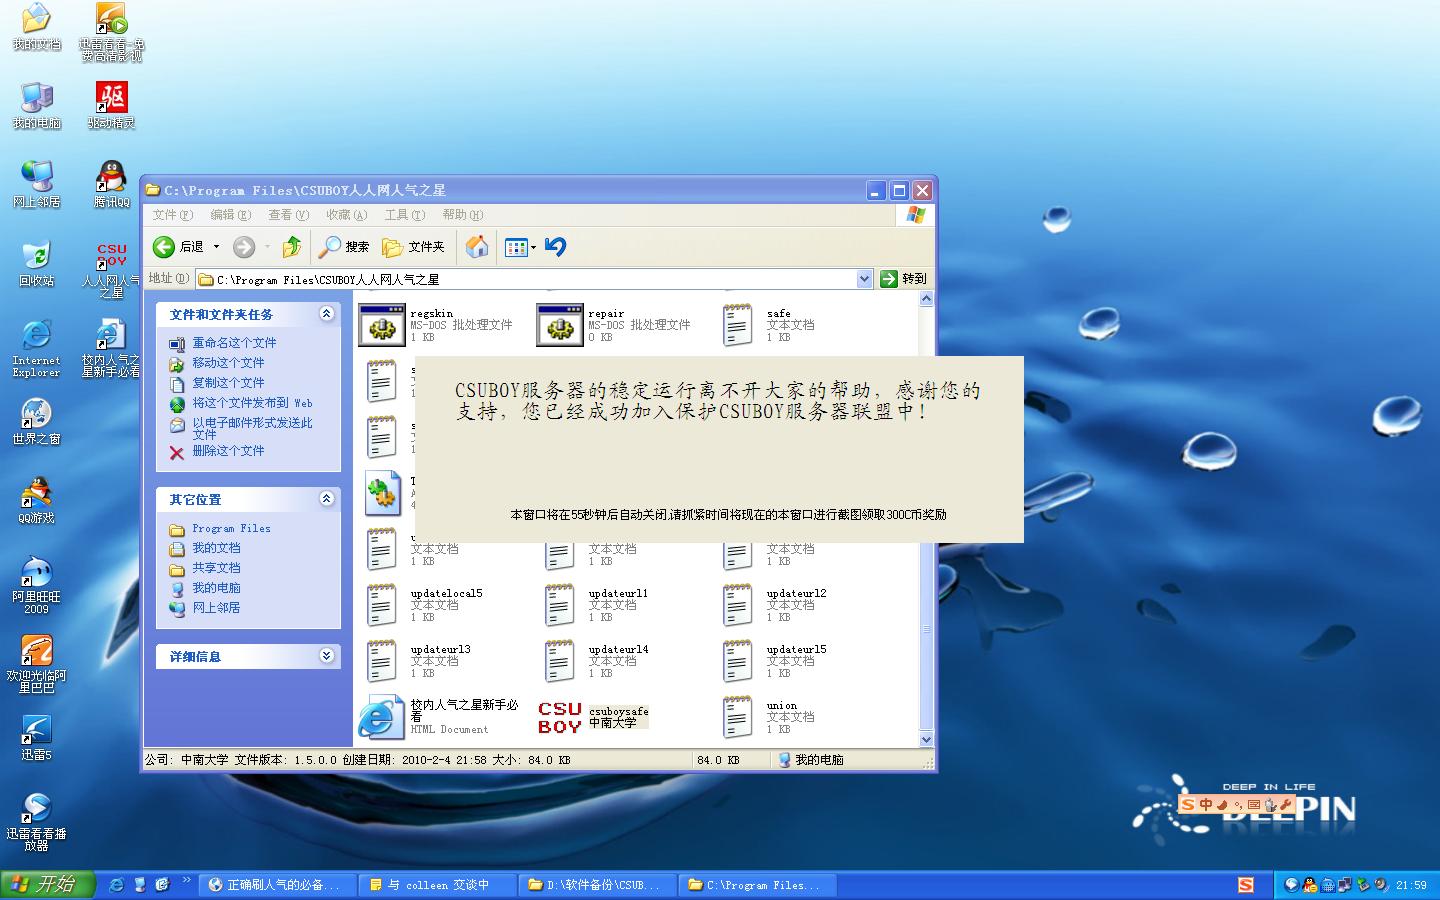Expand the address bar dropdown list

point(865,279)
